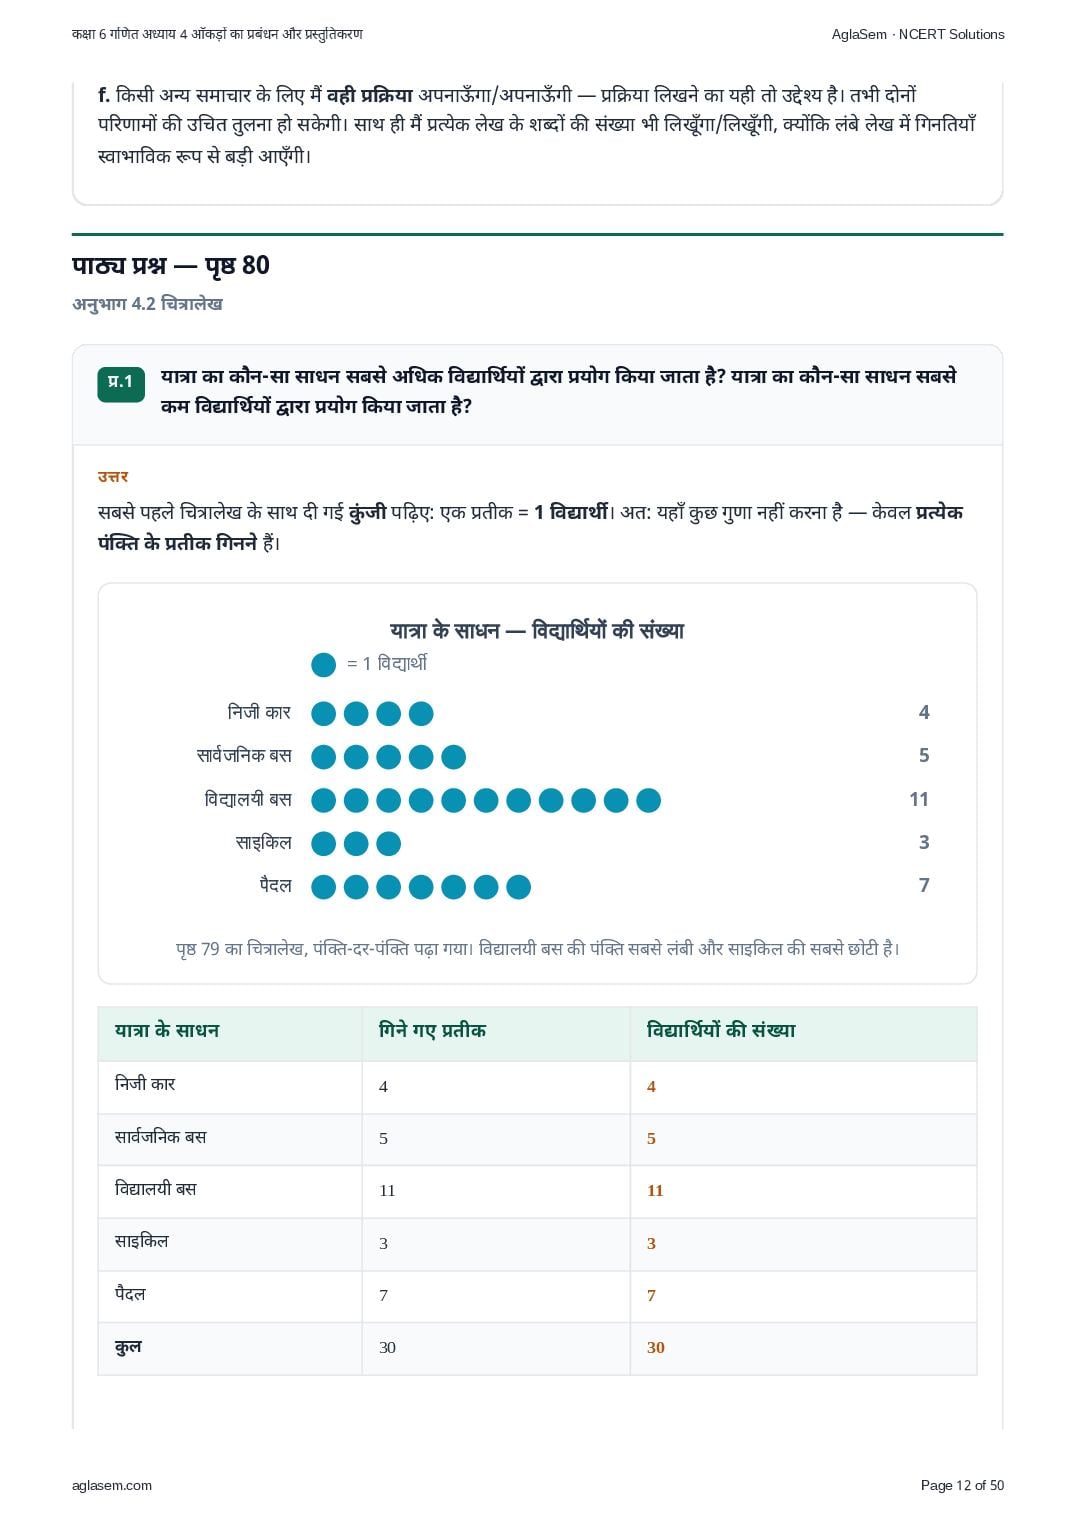1076x1522 pixels.
Task: Click the 'अनुभाग 4.2 चित्रालेख' subheading
Action: pyautogui.click(x=147, y=304)
